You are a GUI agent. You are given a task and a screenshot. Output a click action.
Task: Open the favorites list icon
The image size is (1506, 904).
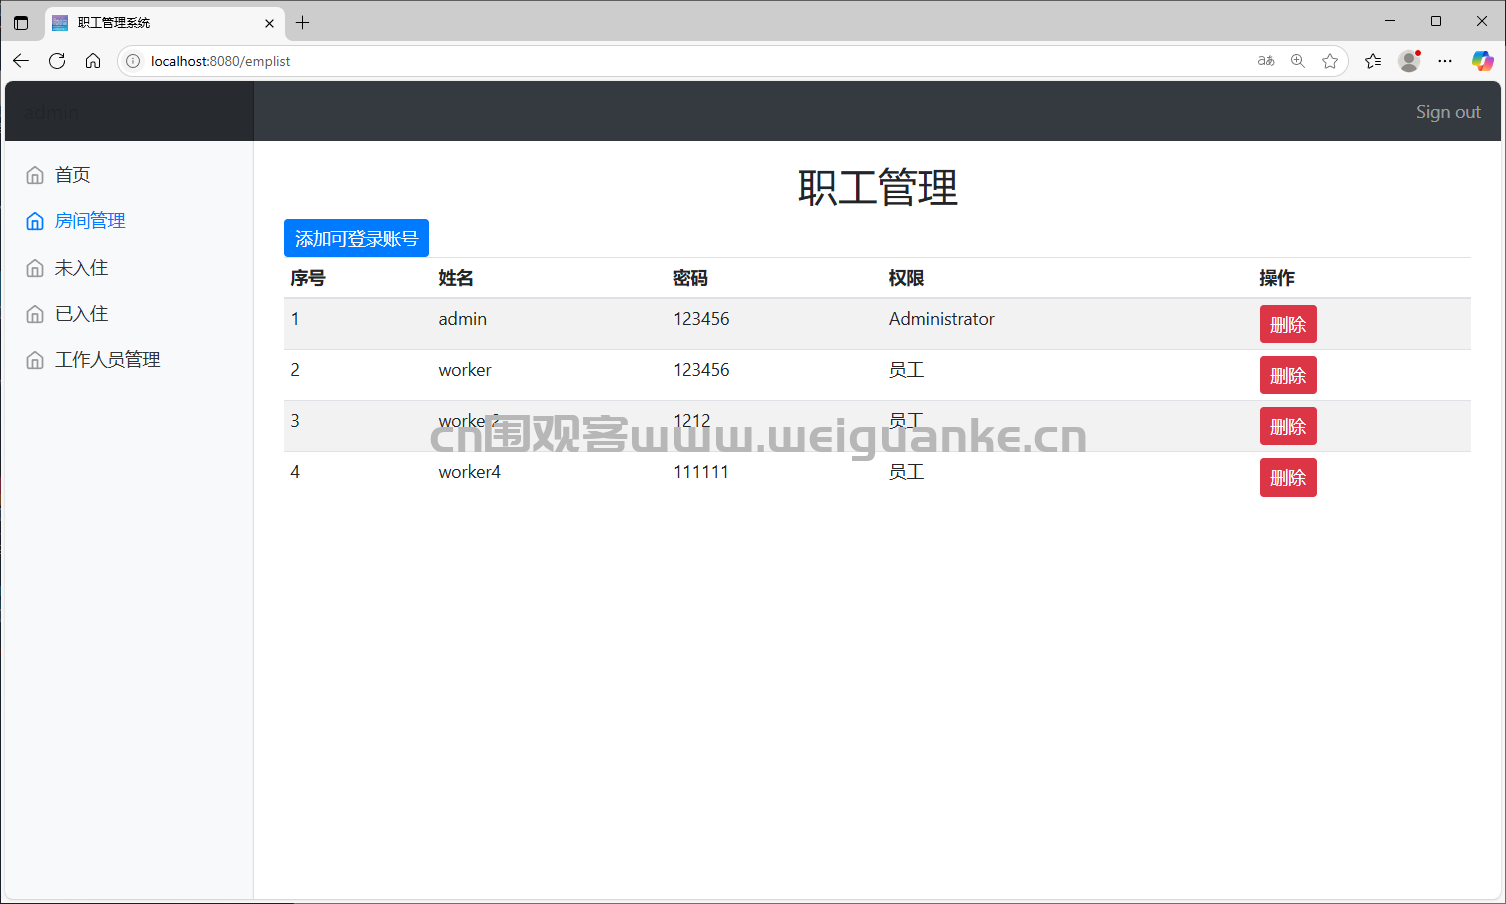click(1373, 60)
